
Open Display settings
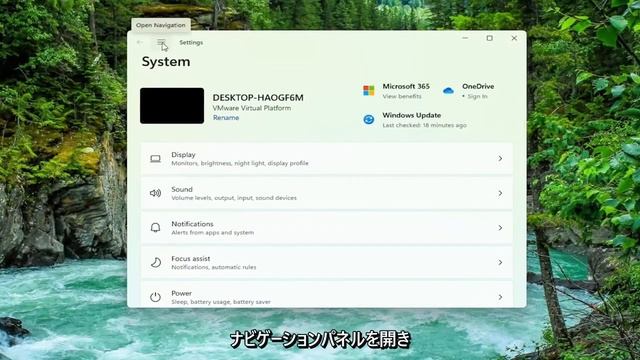(327, 159)
